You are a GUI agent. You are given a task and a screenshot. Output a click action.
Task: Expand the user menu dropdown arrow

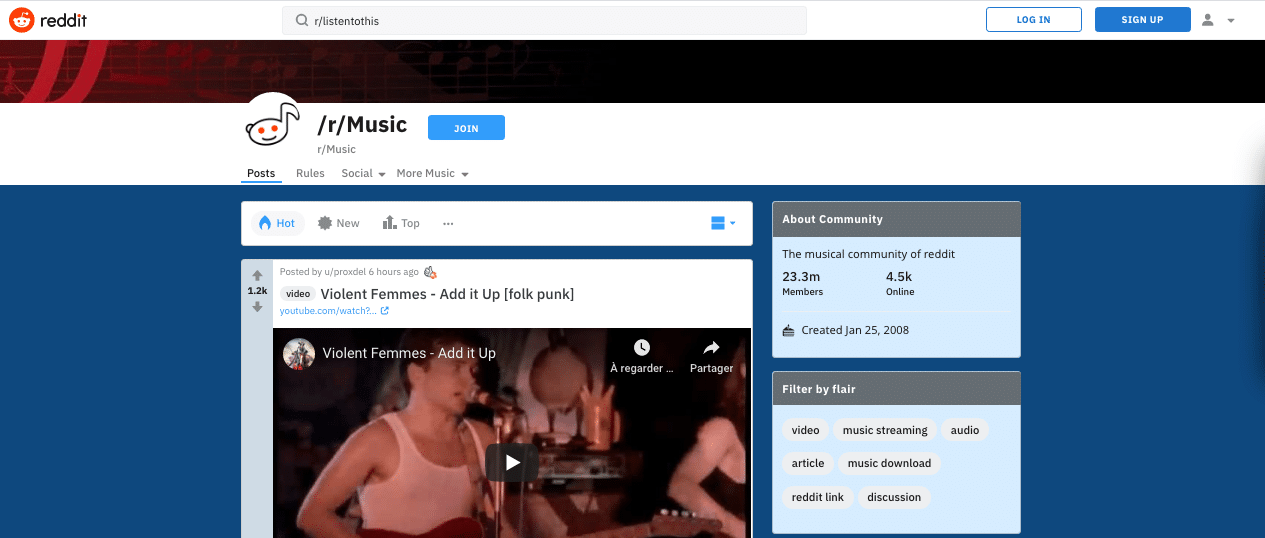[x=1231, y=21]
